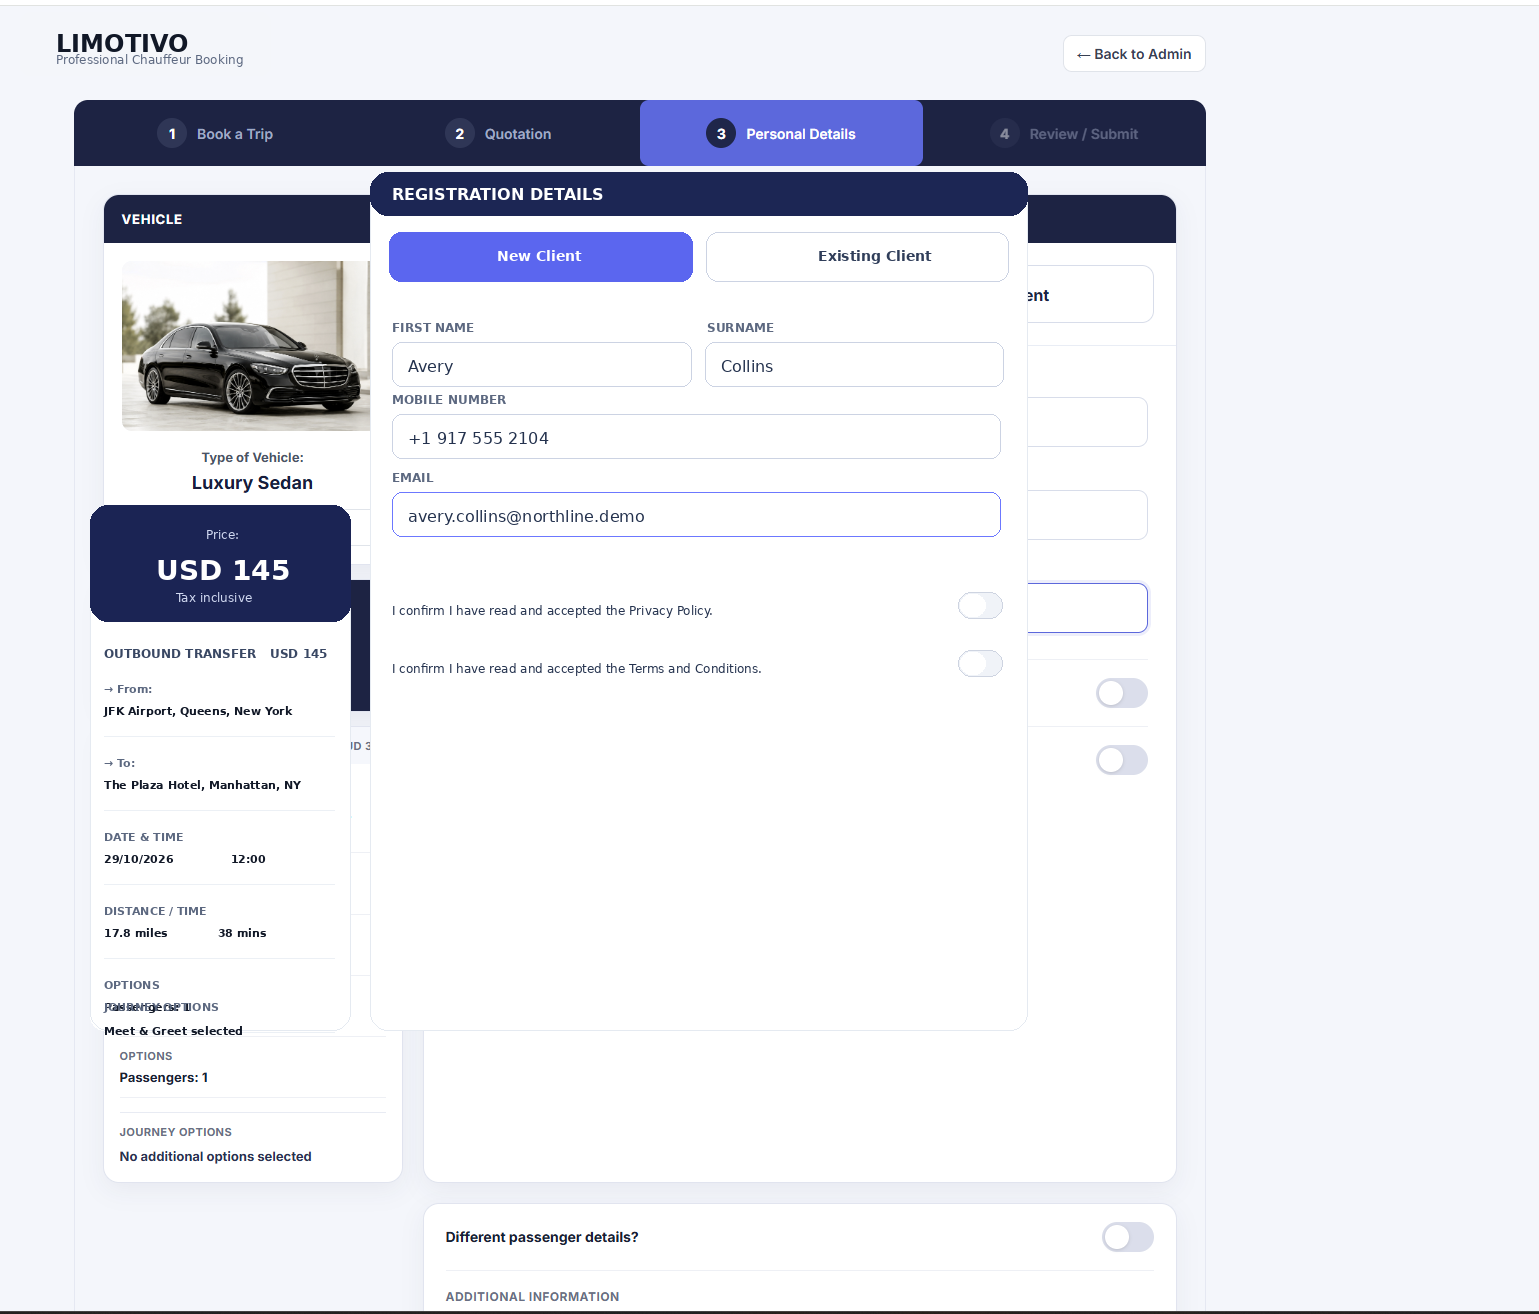Click the 12:00 pickup time

[248, 859]
